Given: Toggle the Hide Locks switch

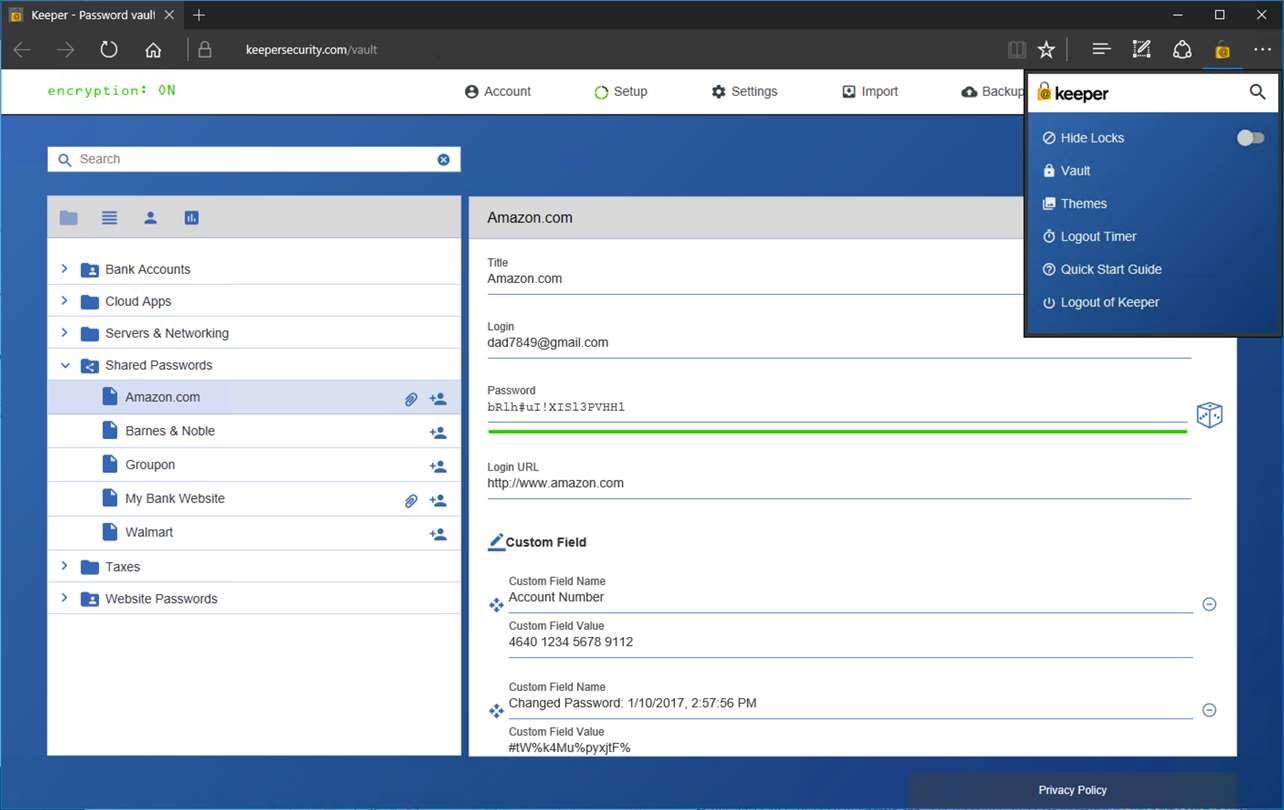Looking at the screenshot, I should (1251, 138).
